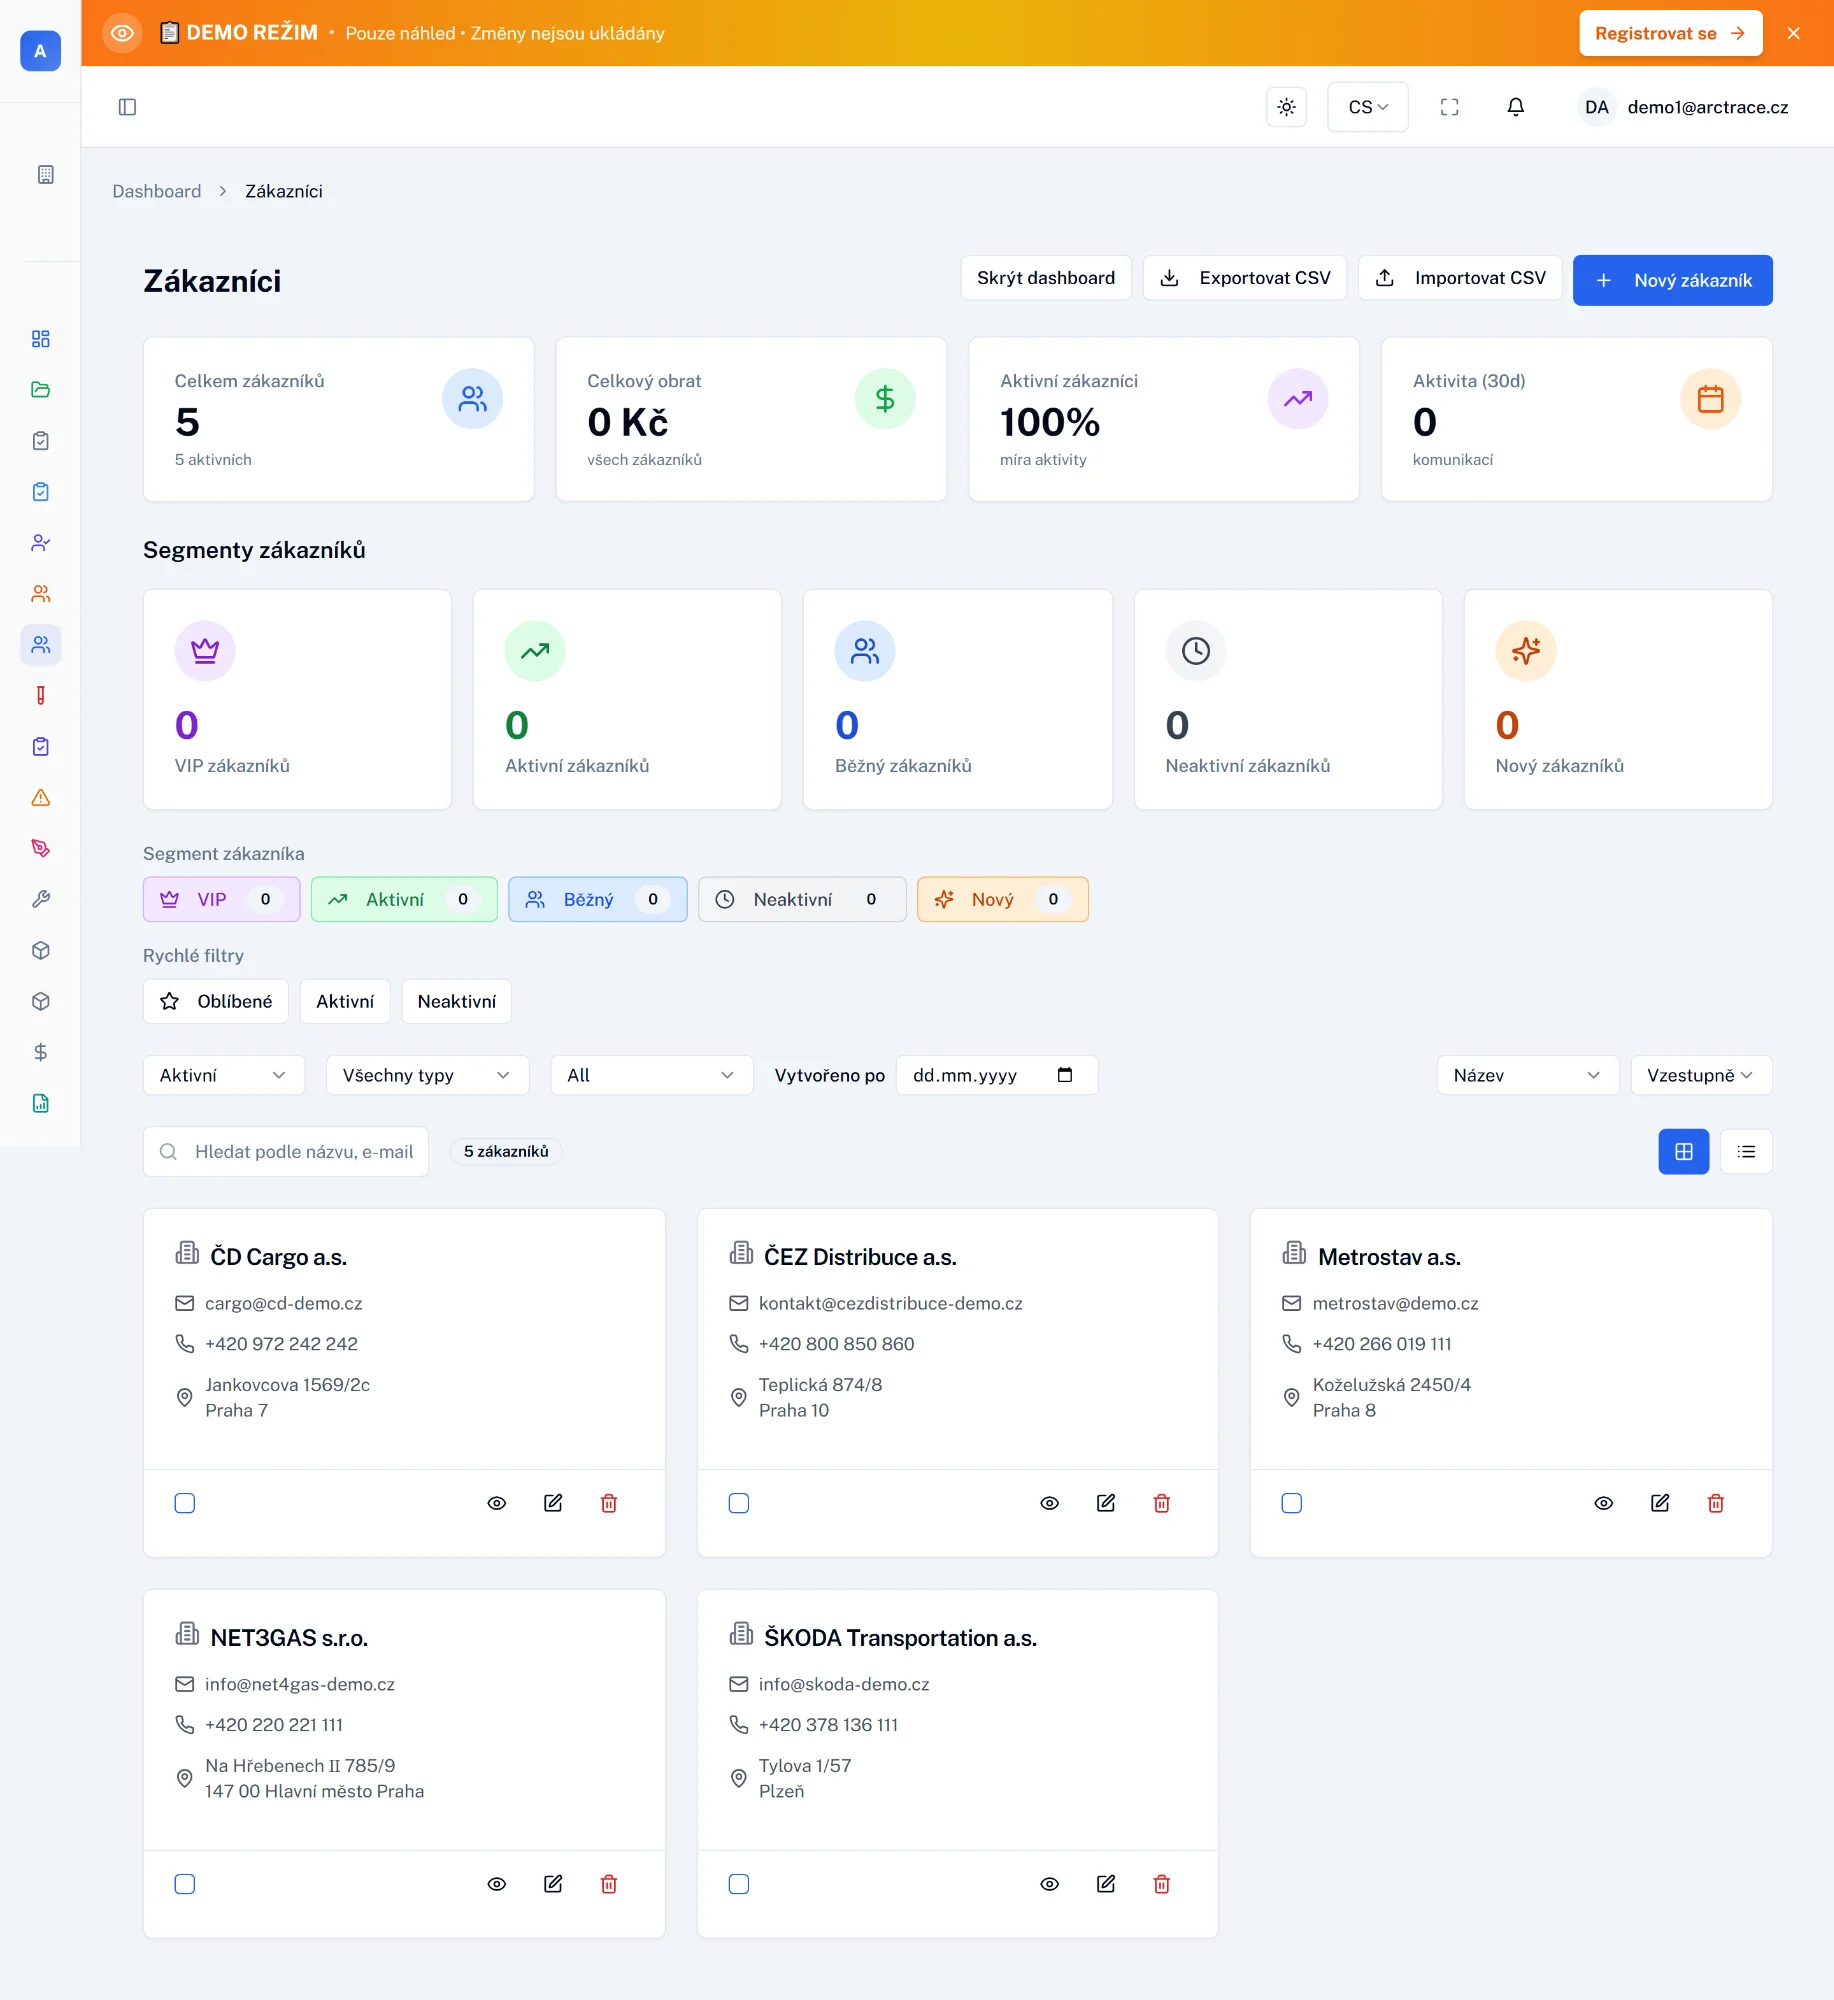Expand the Všechny typy filter dropdown

(427, 1075)
